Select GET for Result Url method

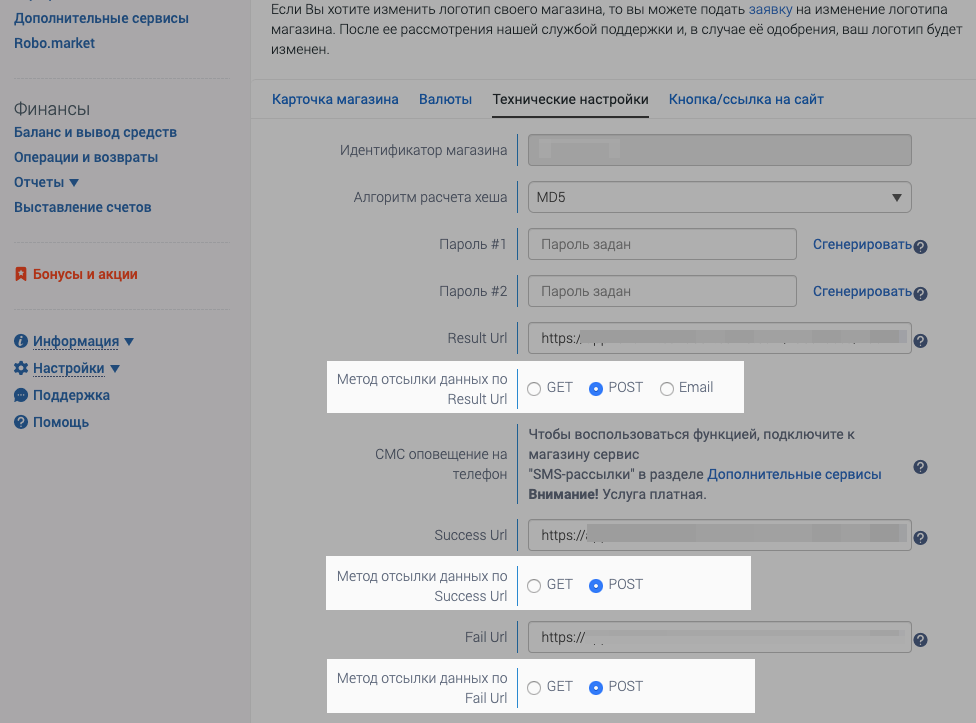coord(534,389)
